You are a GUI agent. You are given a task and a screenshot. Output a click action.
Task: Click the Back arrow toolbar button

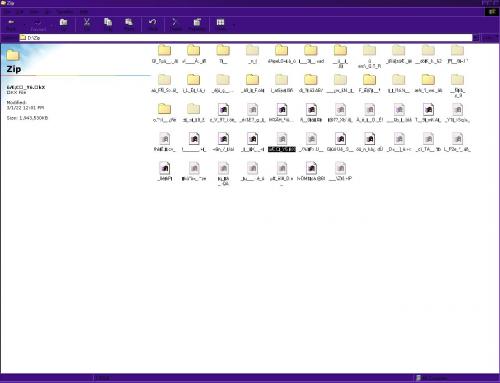(11, 24)
